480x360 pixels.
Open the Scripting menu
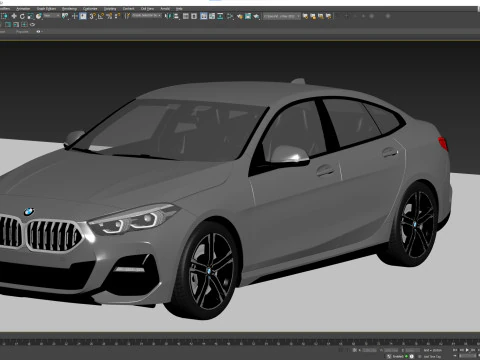point(110,9)
